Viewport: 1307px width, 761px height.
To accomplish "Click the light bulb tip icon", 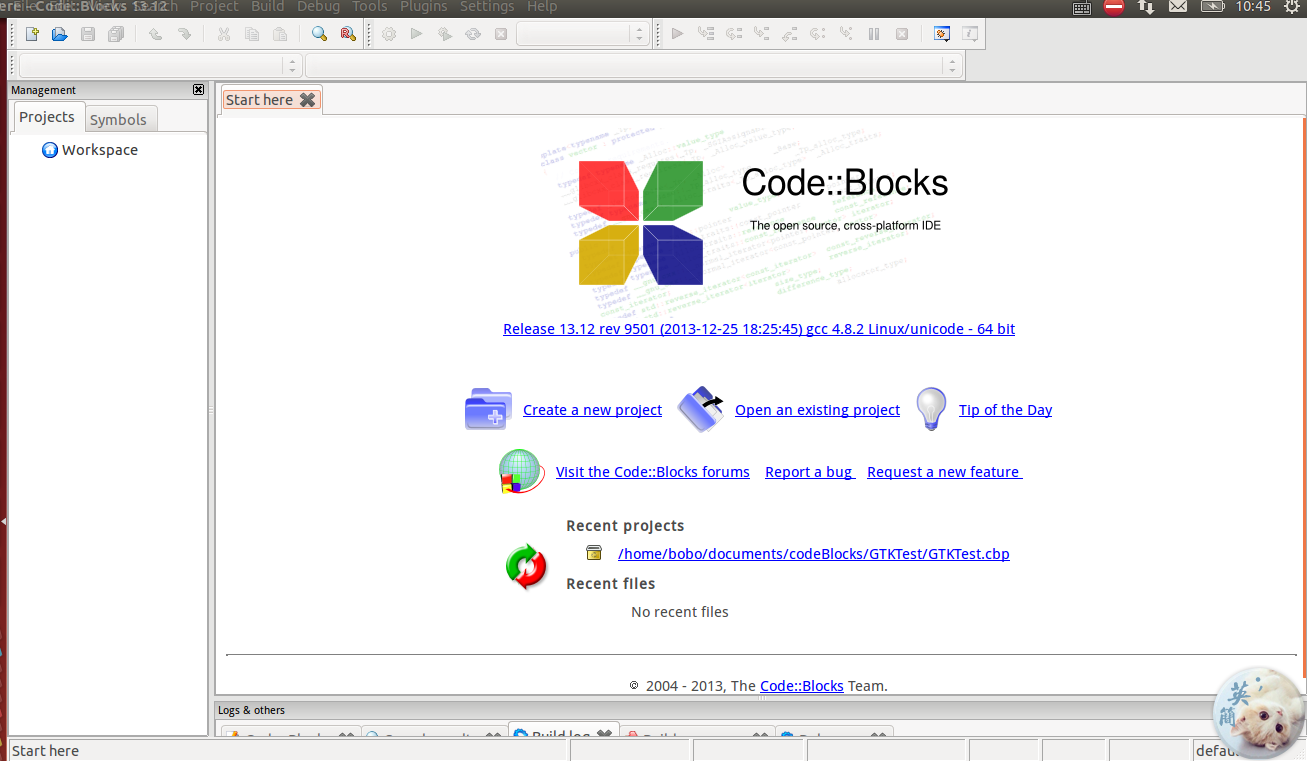I will click(931, 409).
